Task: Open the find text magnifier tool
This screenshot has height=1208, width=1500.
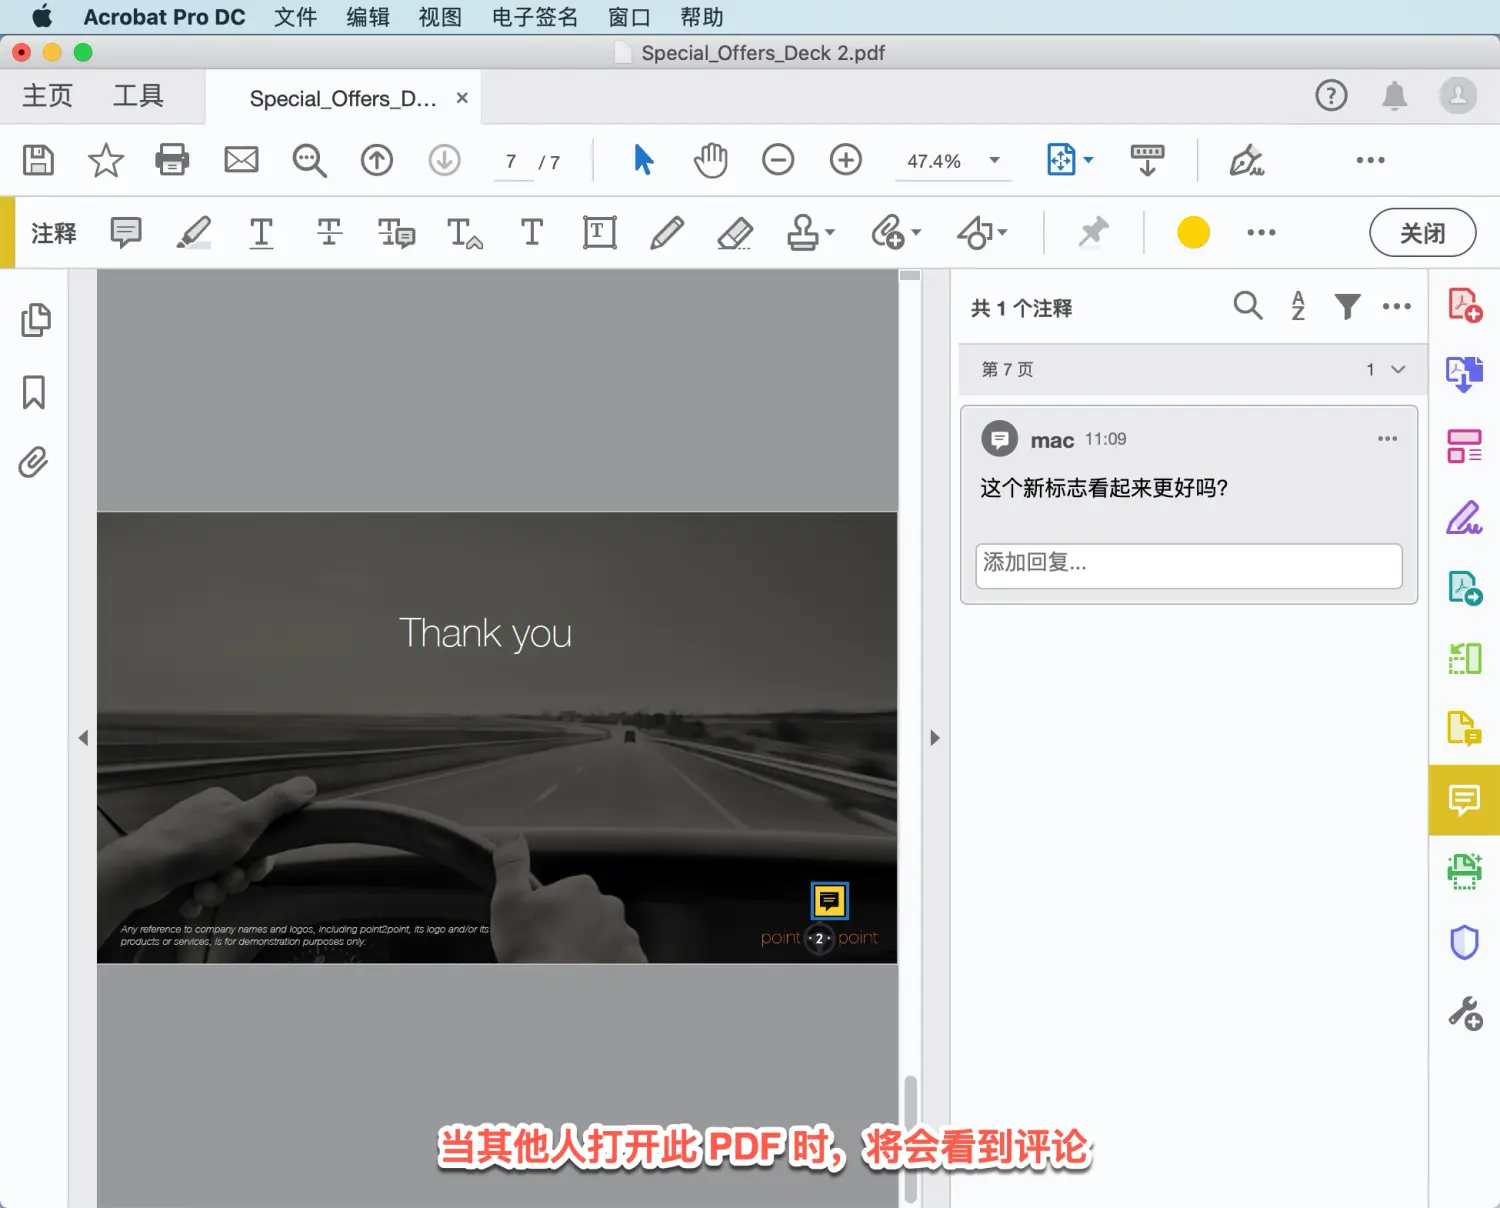Action: tap(309, 160)
